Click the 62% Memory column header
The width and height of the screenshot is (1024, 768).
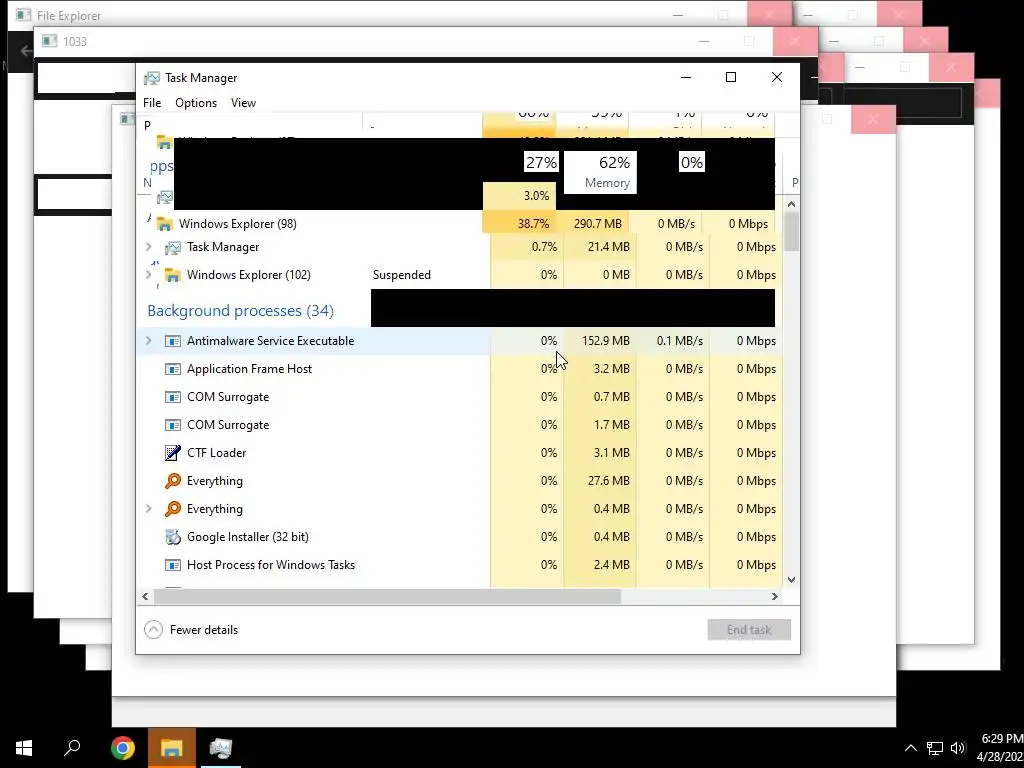(600, 172)
